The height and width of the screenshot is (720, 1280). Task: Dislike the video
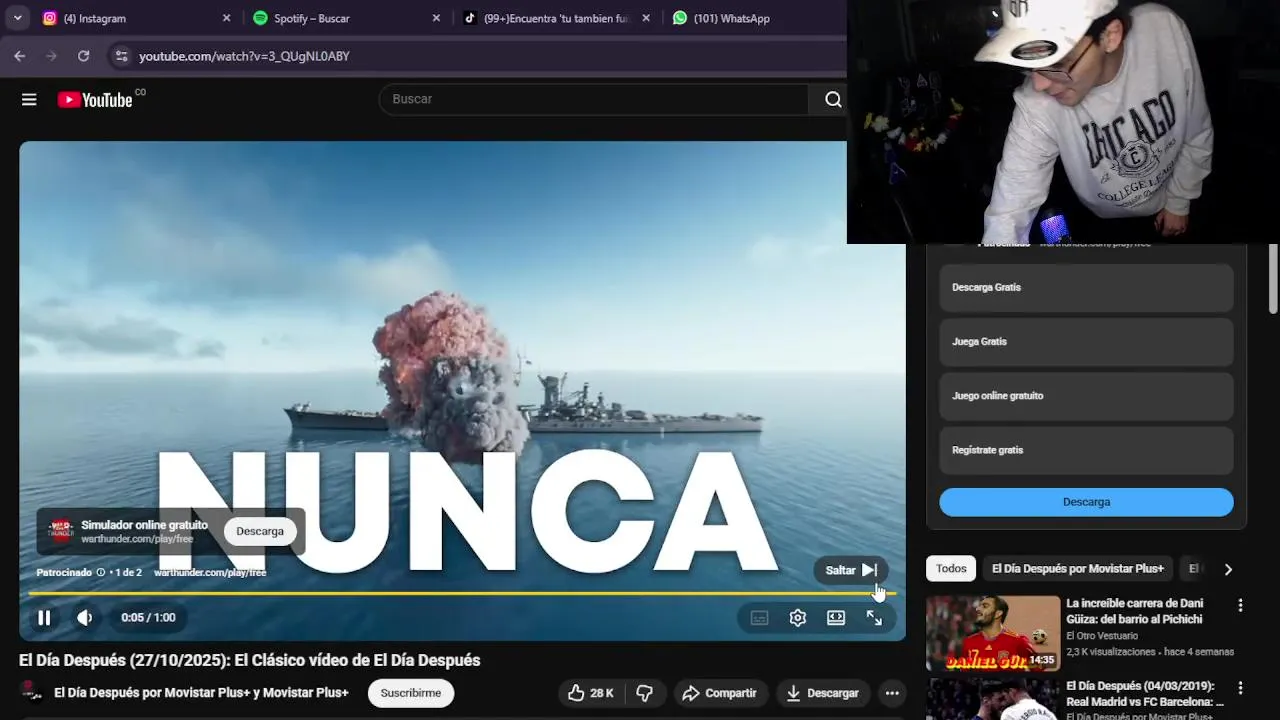coord(645,693)
